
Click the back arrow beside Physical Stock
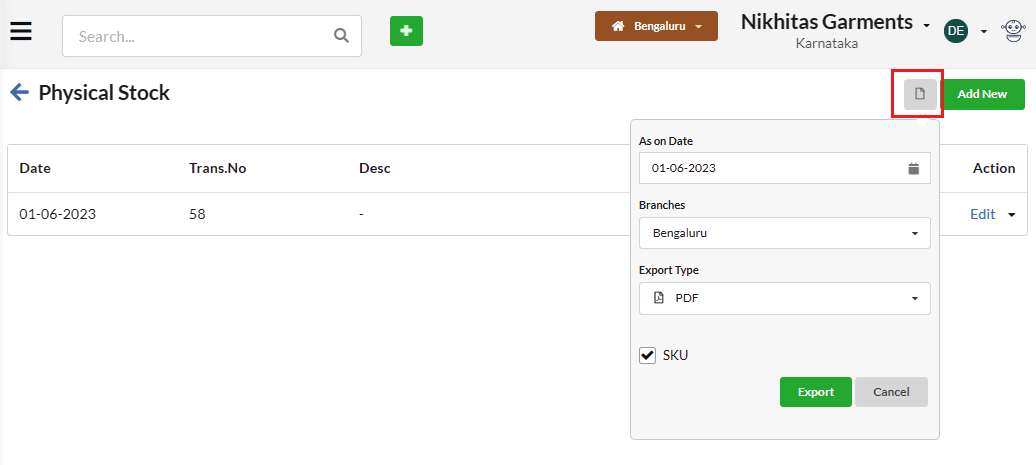(19, 92)
